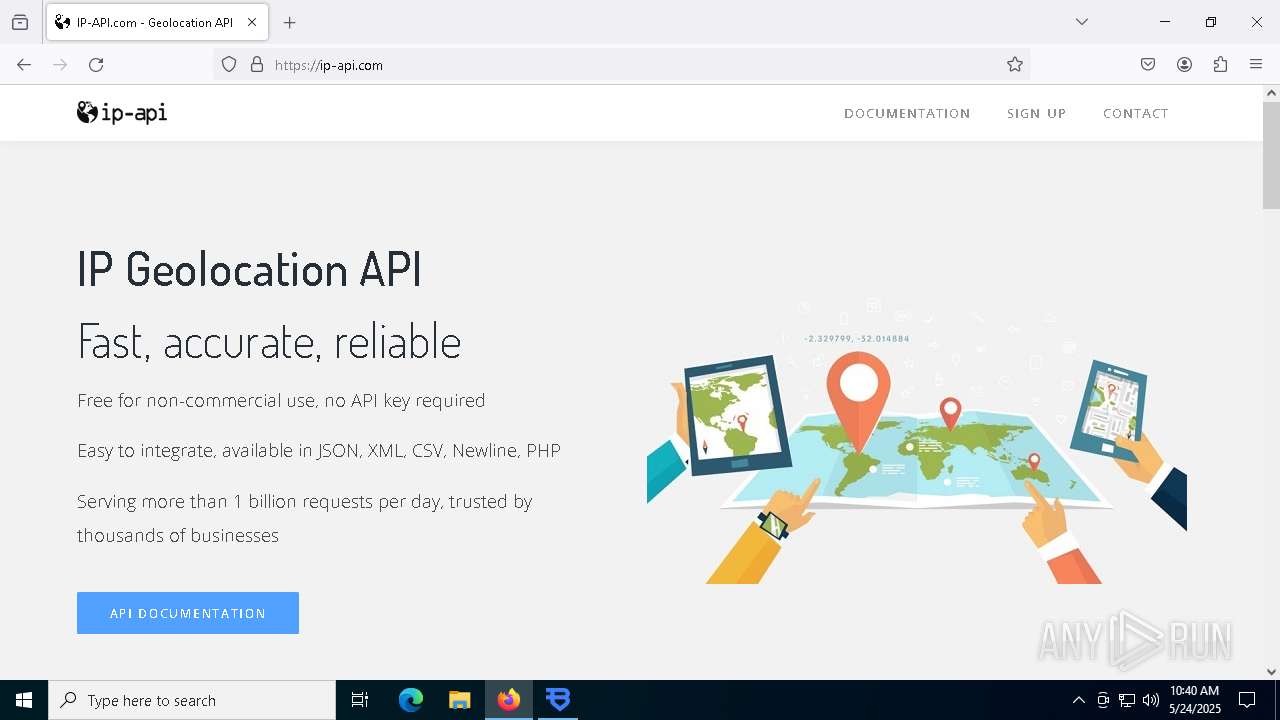Open network status tray icon

pos(1127,700)
